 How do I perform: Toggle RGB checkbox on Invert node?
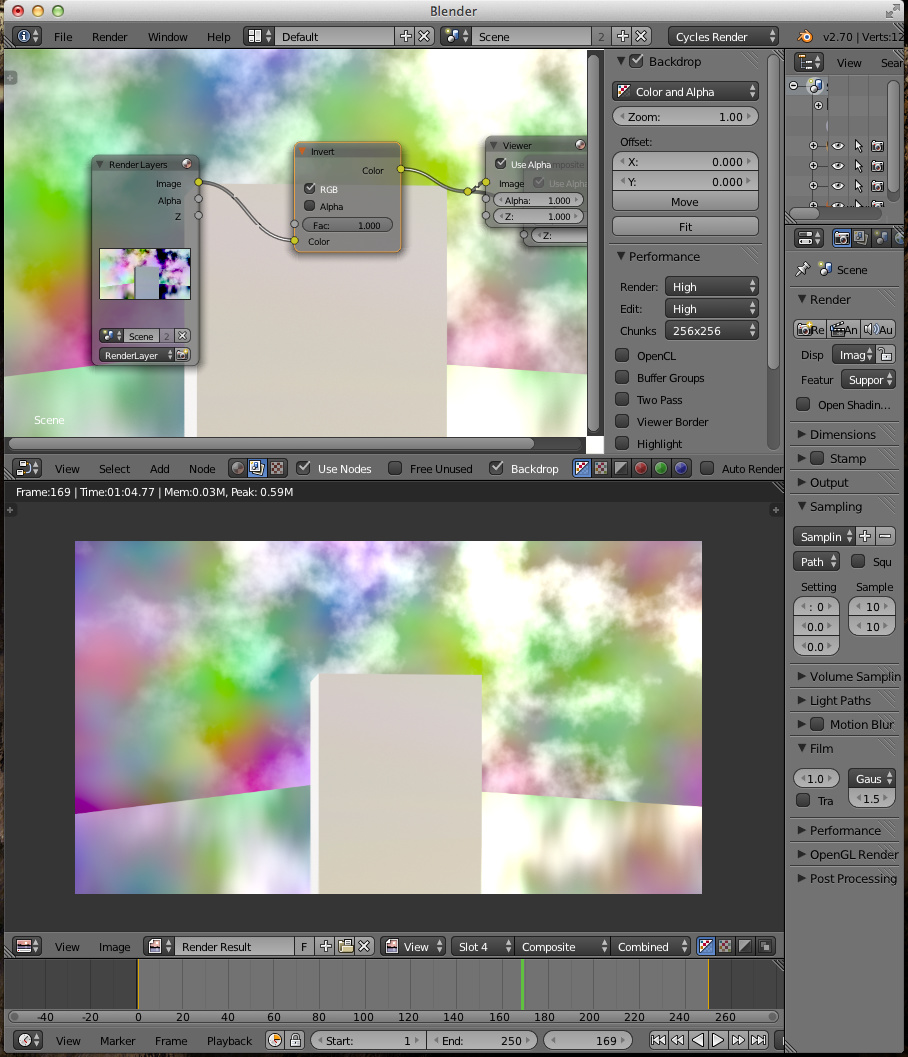tap(310, 189)
